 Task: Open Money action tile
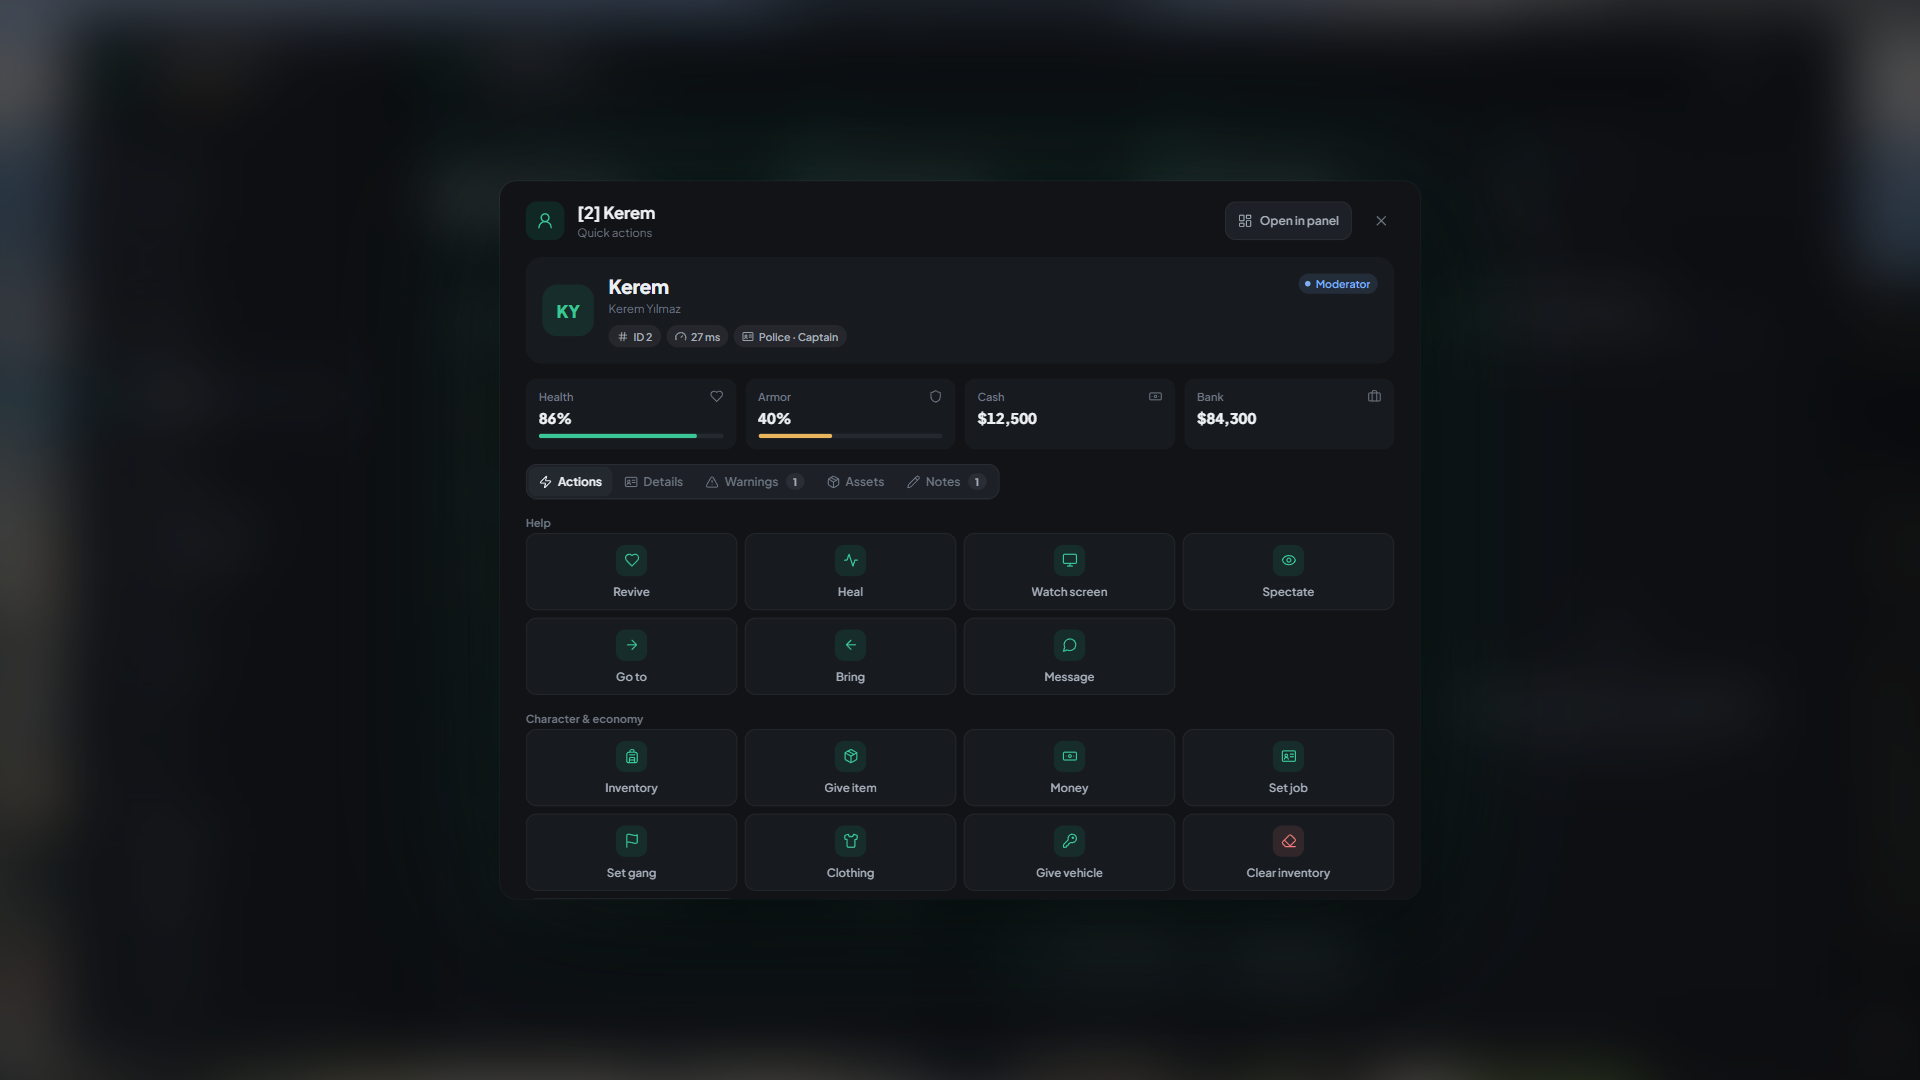coord(1069,768)
